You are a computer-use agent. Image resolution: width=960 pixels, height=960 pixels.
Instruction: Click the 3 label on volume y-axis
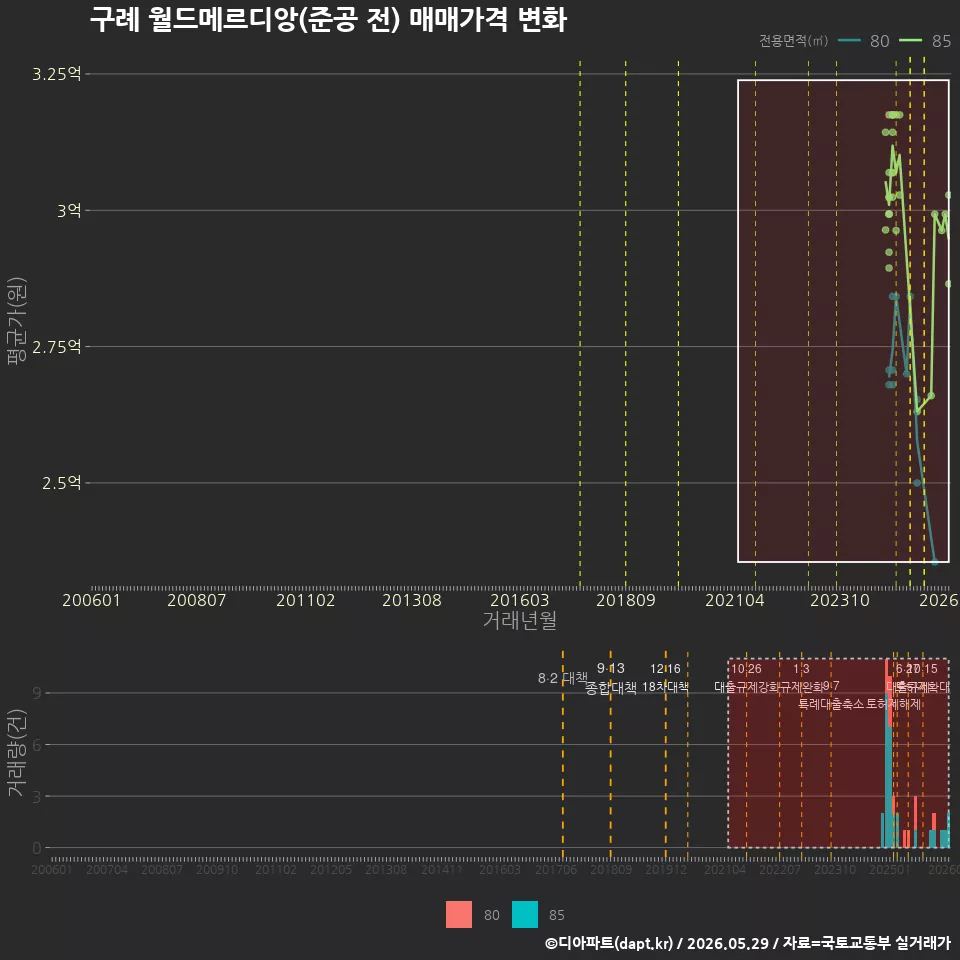tap(37, 797)
